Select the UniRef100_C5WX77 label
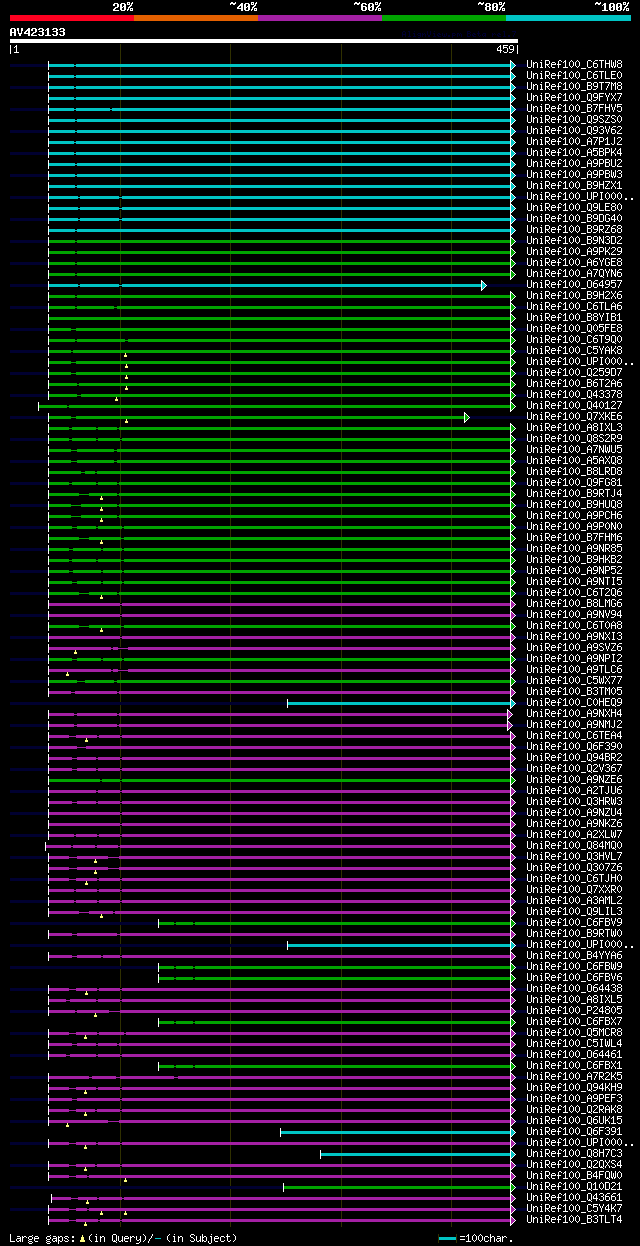The height and width of the screenshot is (1246, 640). 574,680
